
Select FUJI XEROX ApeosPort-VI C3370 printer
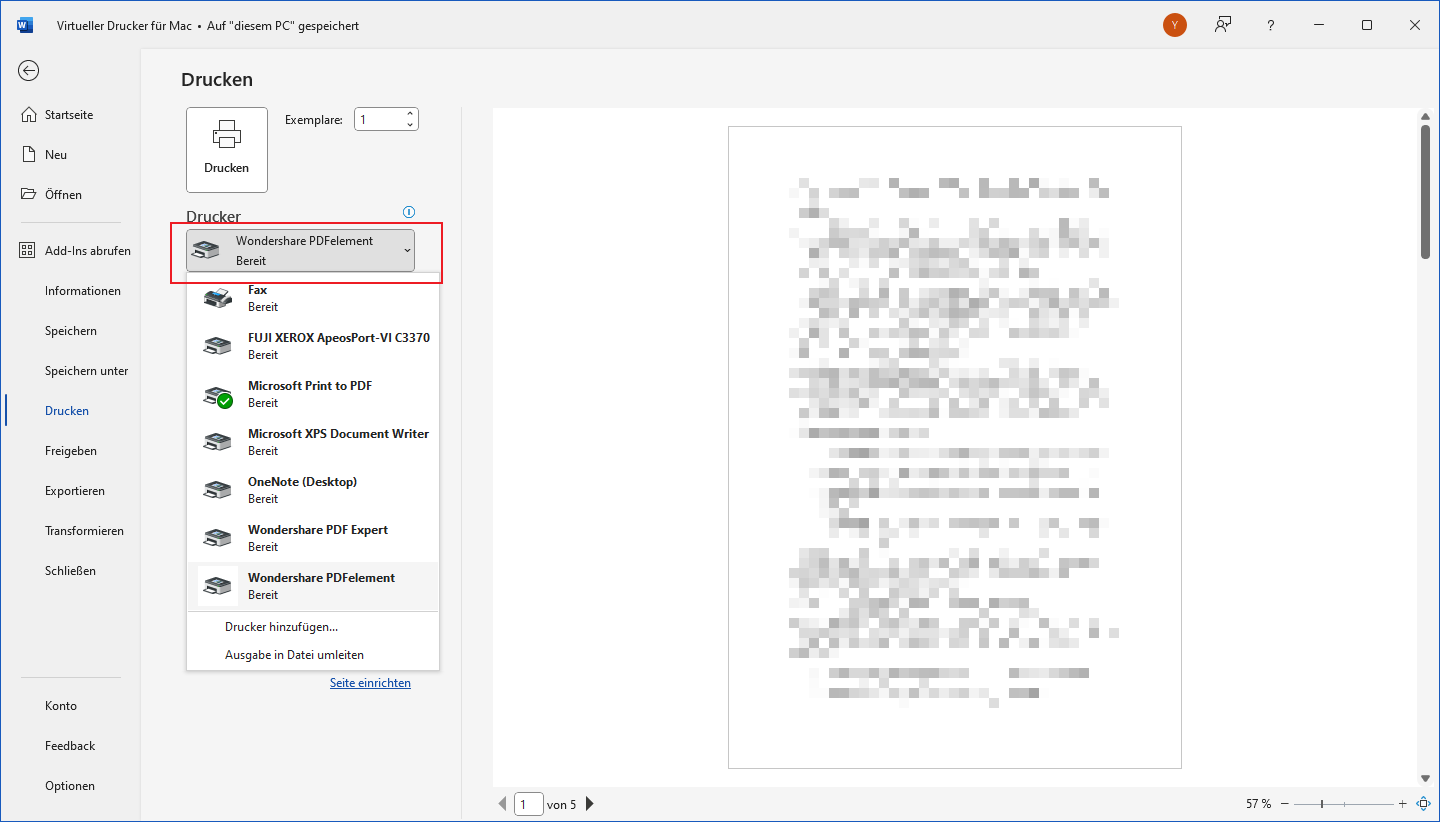[x=313, y=346]
